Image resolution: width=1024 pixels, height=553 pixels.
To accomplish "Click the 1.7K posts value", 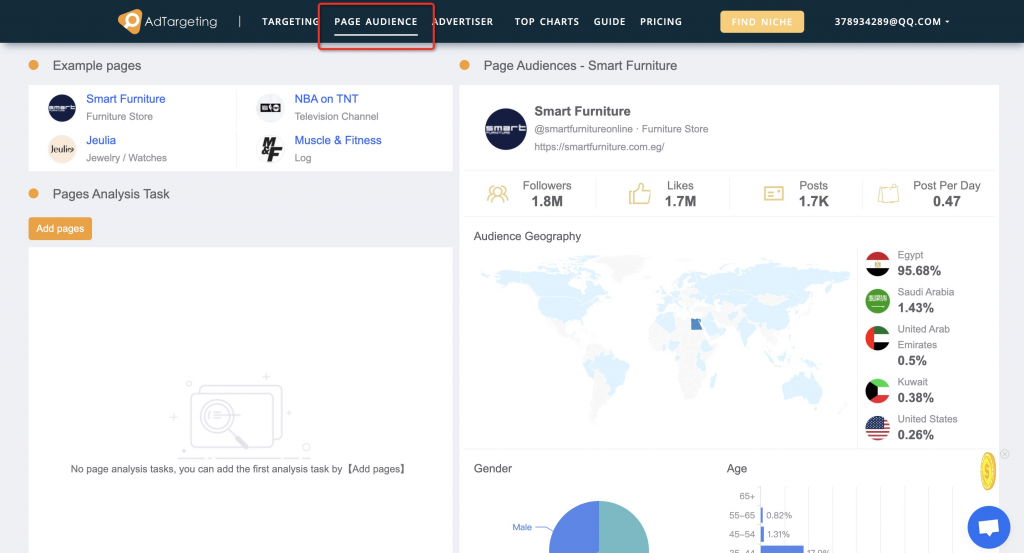I will (813, 202).
